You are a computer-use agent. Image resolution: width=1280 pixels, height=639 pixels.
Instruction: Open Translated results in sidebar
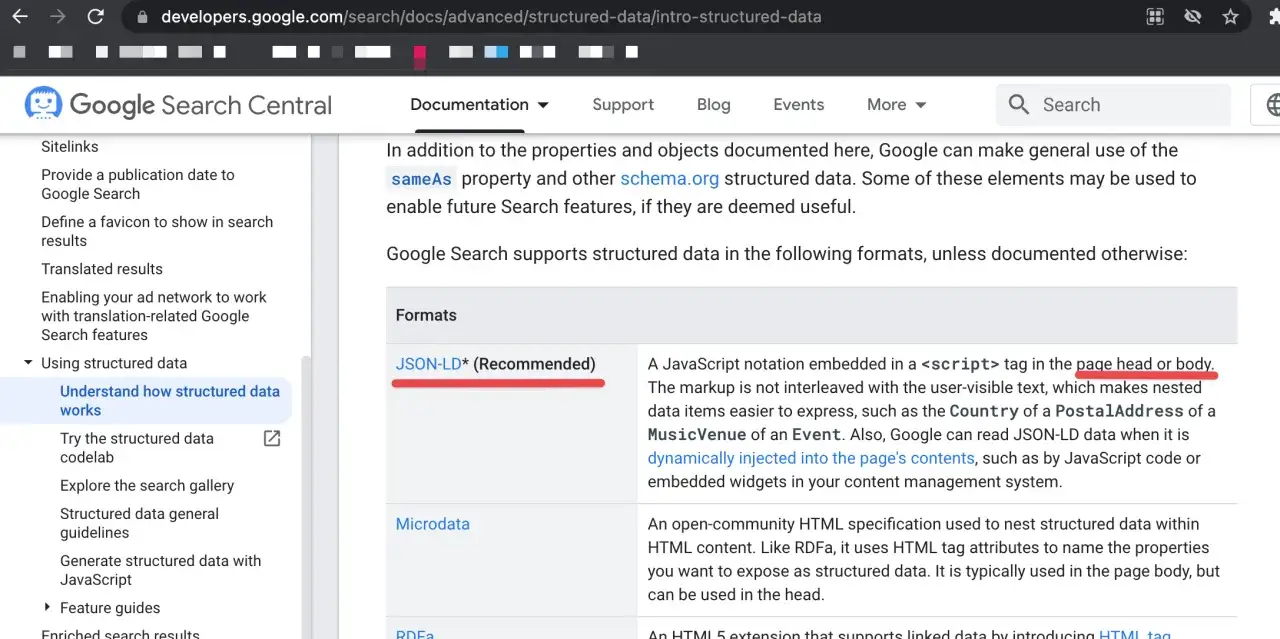(102, 269)
